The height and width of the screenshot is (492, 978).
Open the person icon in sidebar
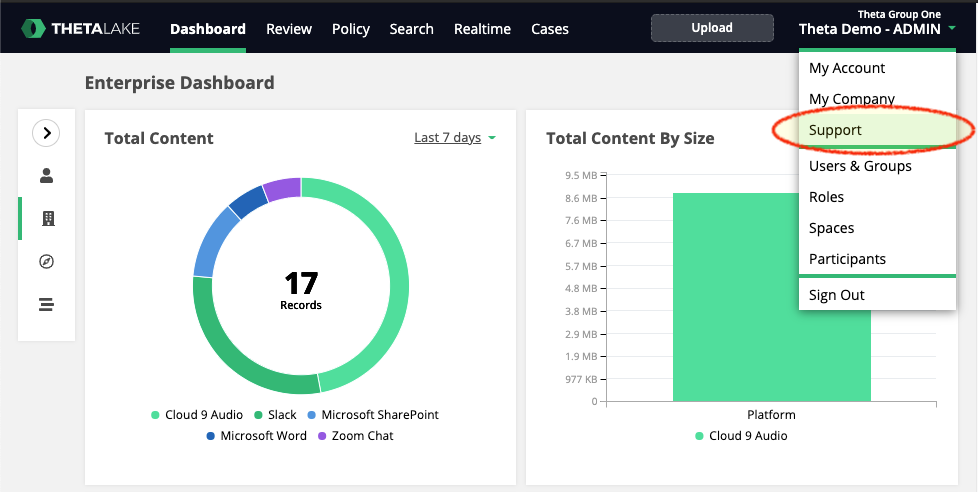46,176
